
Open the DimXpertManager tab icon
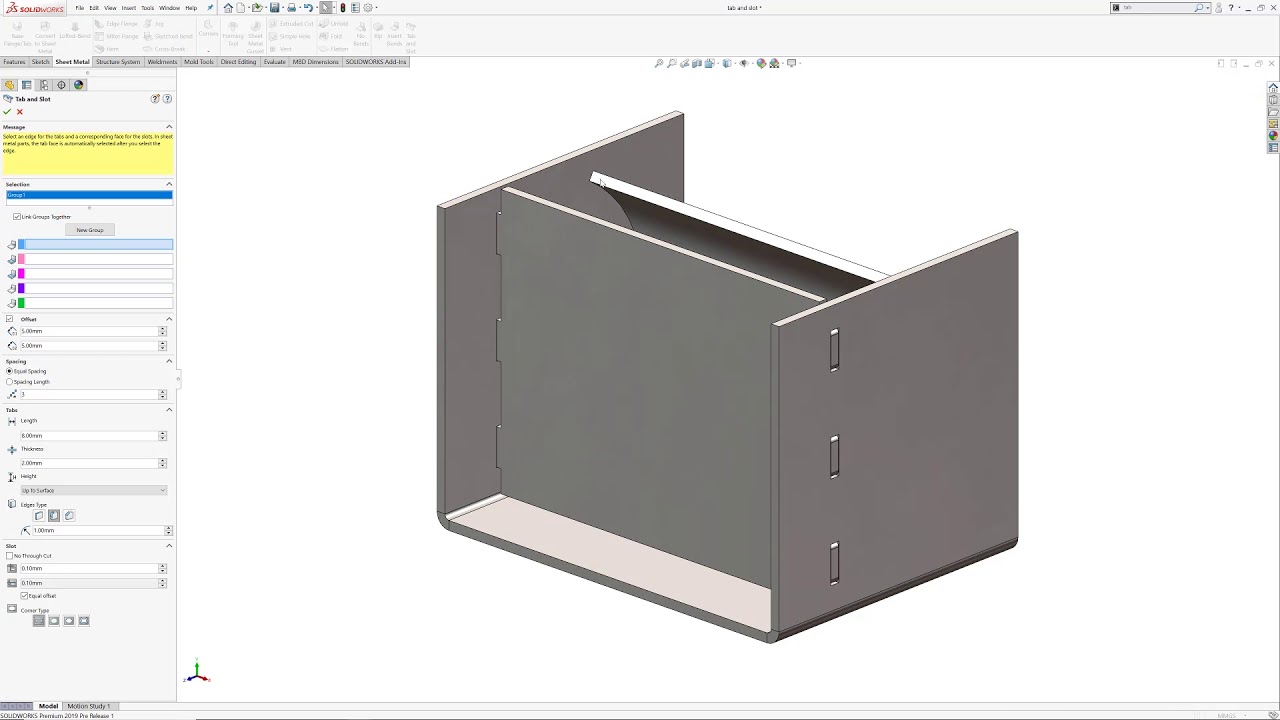[61, 85]
